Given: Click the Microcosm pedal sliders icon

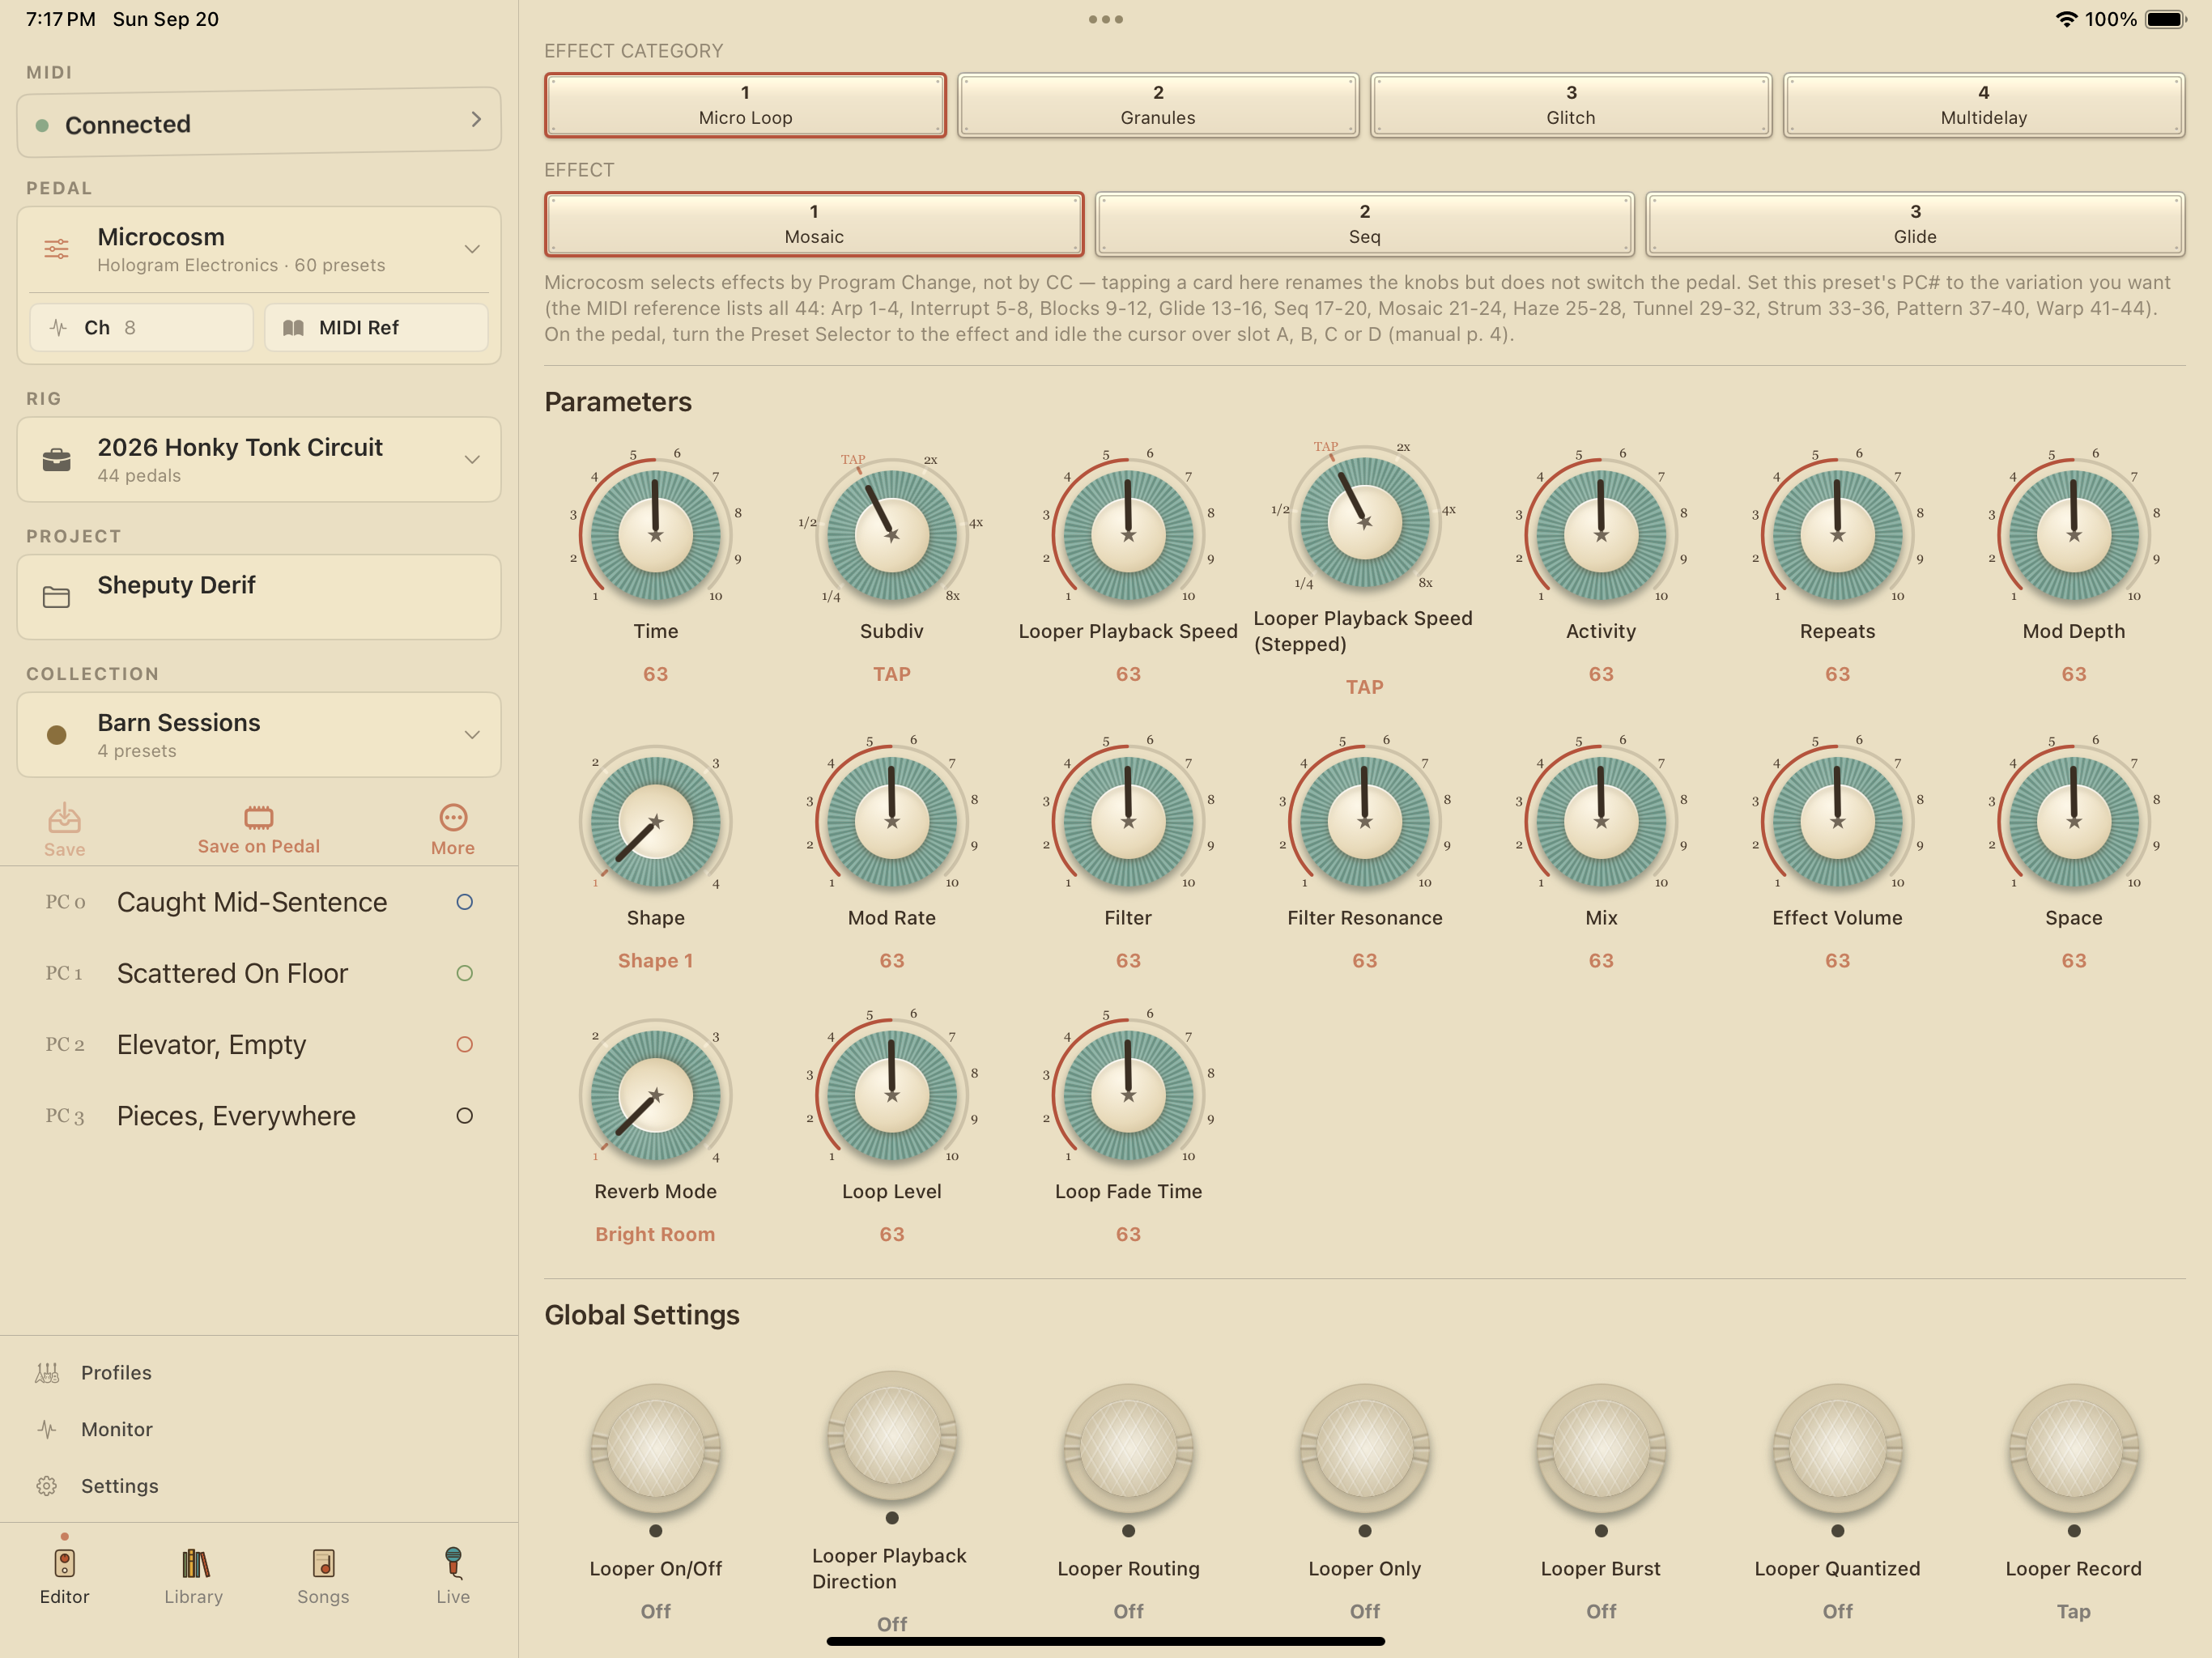Looking at the screenshot, I should click(x=57, y=249).
